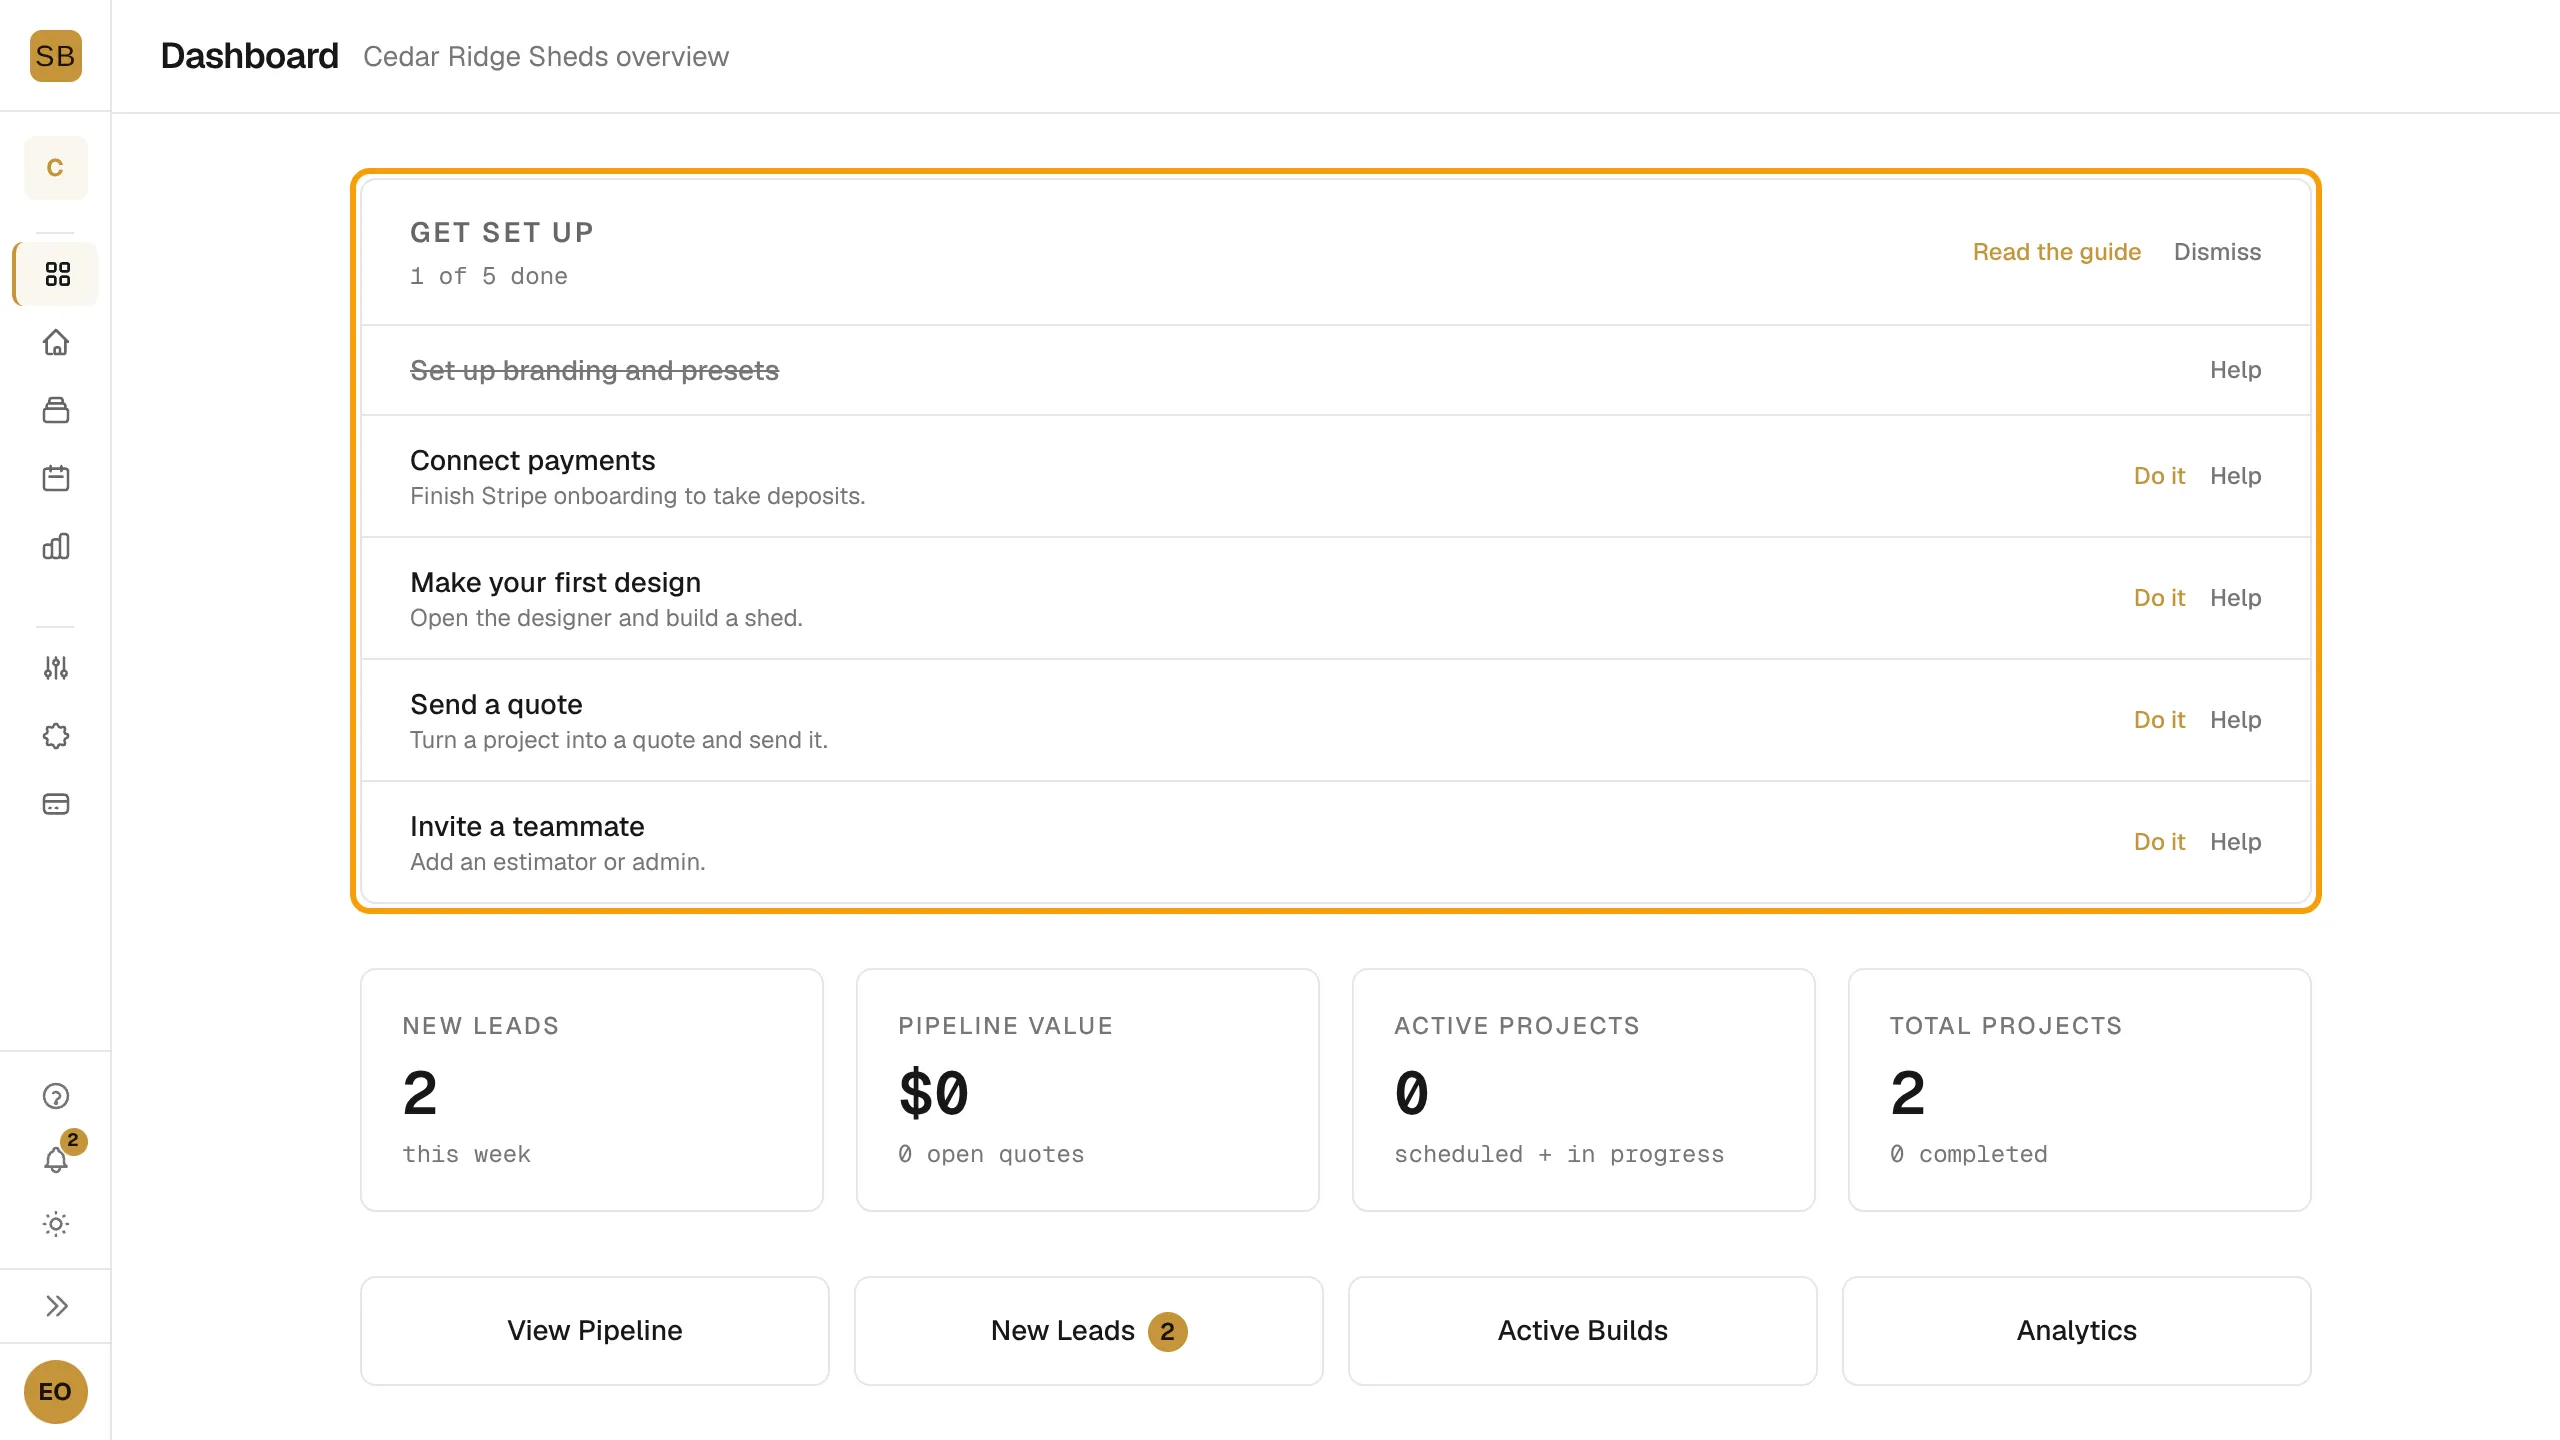Open the EO user avatar
Viewport: 2560px width, 1440px height.
coord(55,1392)
